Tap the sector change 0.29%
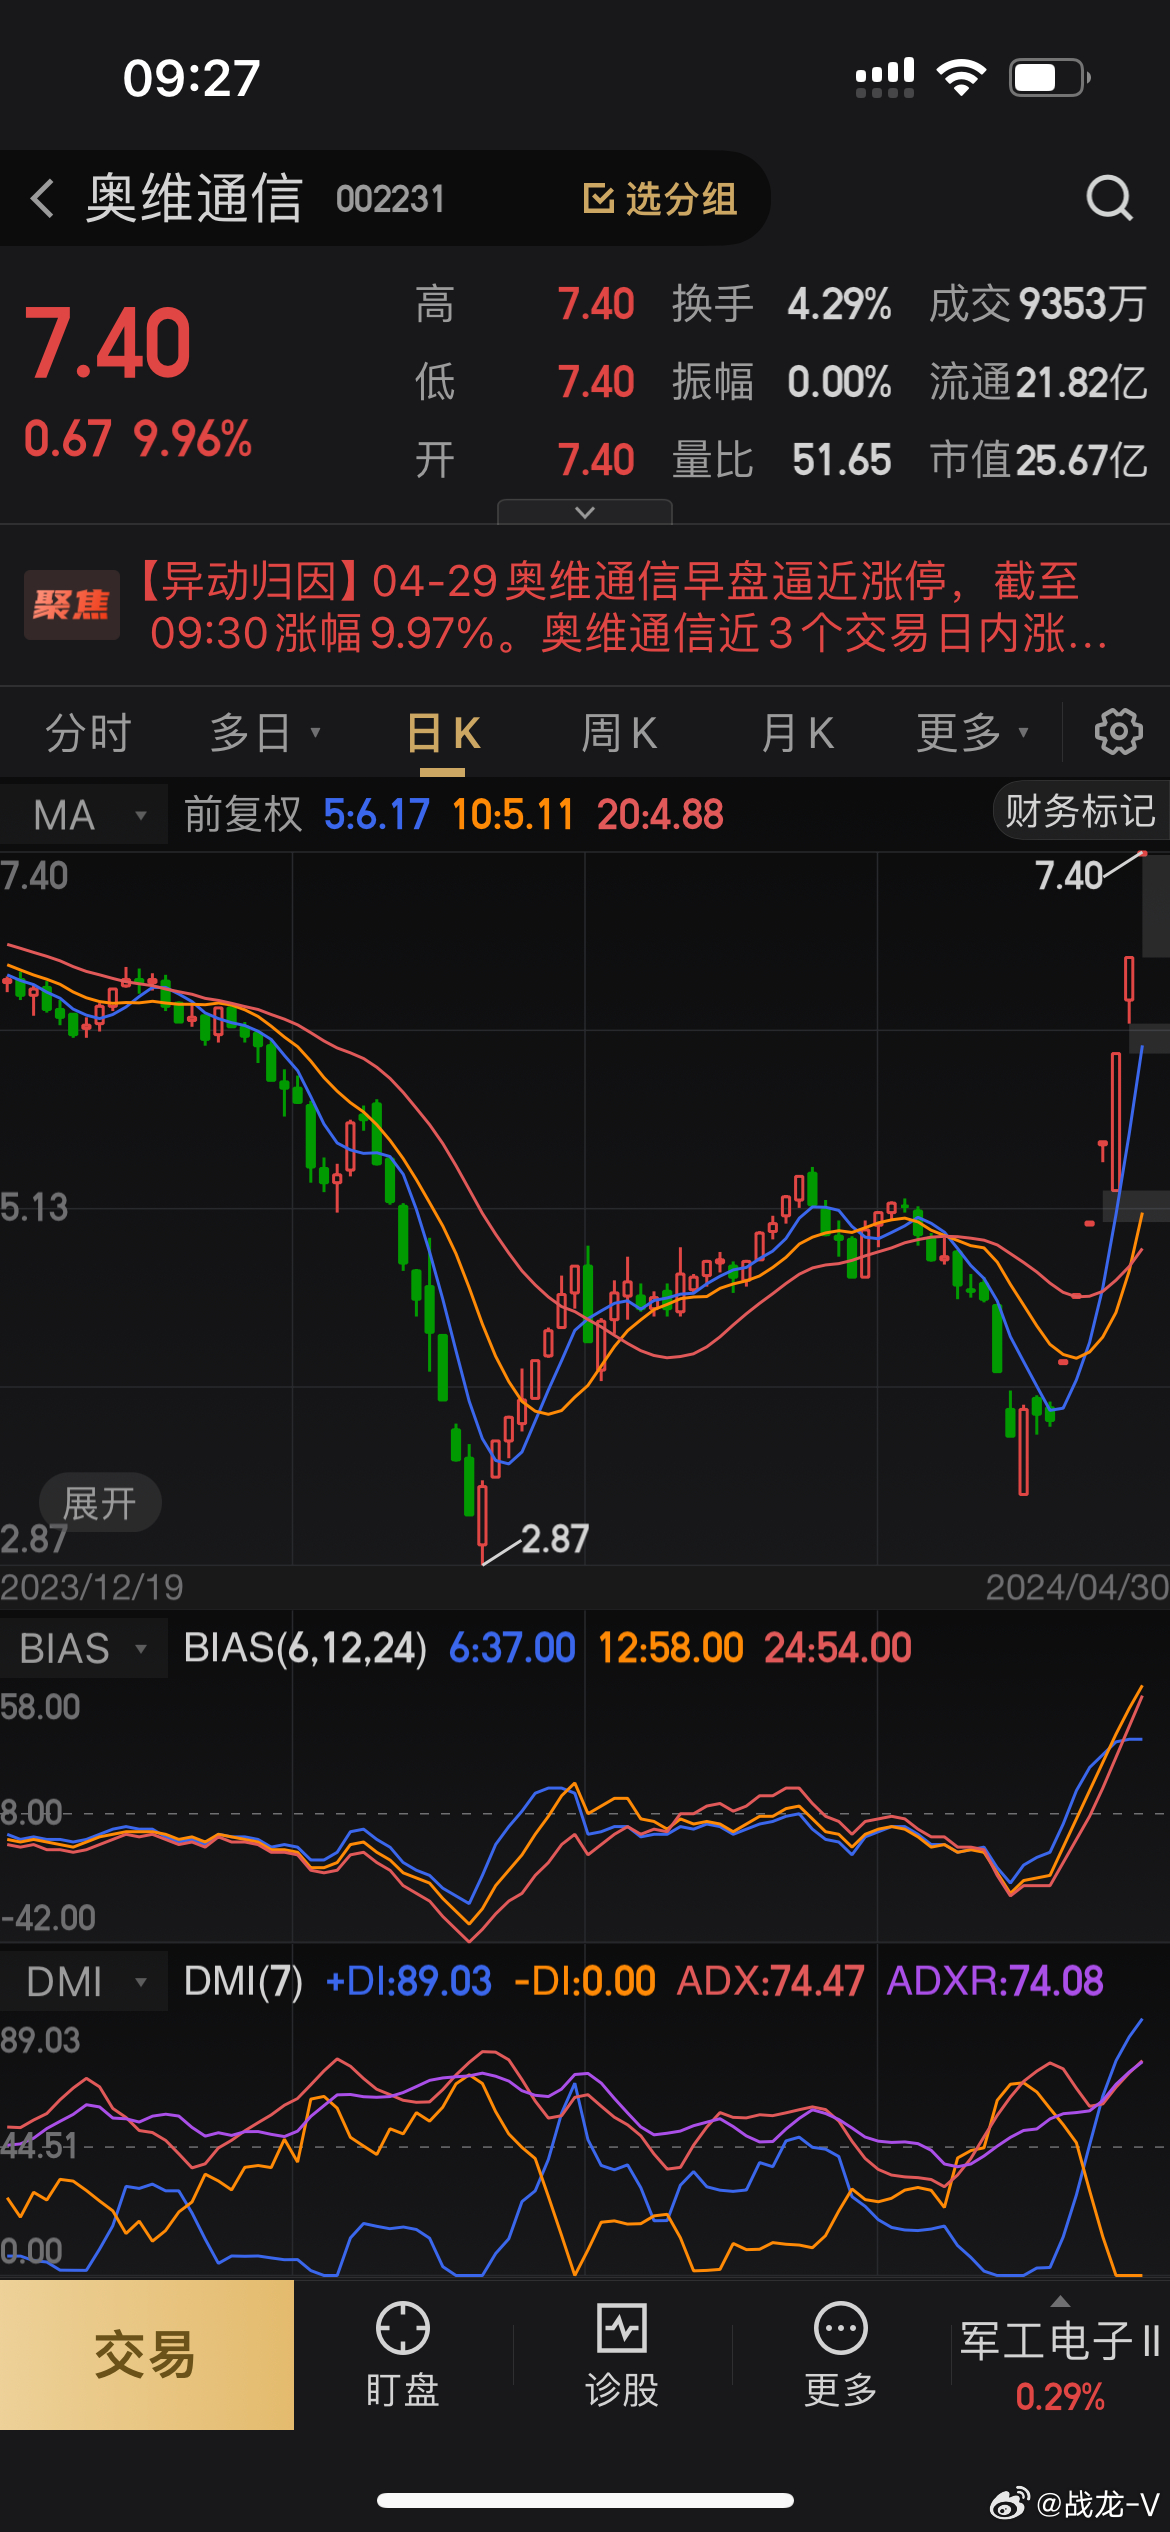Viewport: 1170px width, 2532px height. pos(1060,2397)
